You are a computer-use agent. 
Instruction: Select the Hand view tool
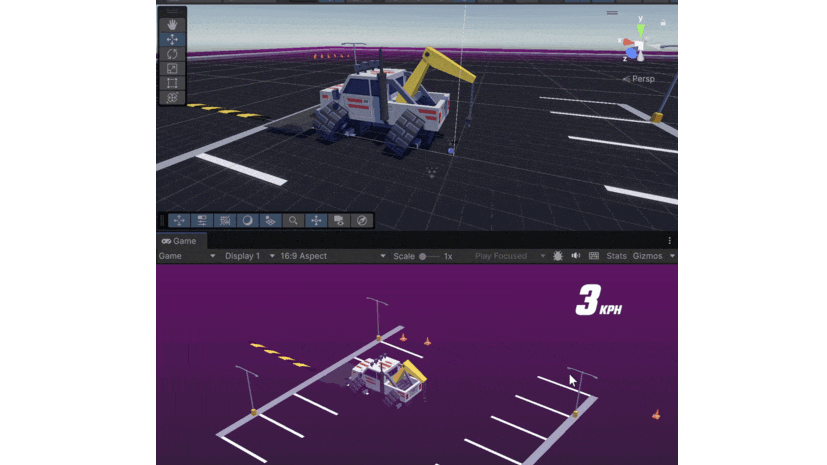[172, 24]
